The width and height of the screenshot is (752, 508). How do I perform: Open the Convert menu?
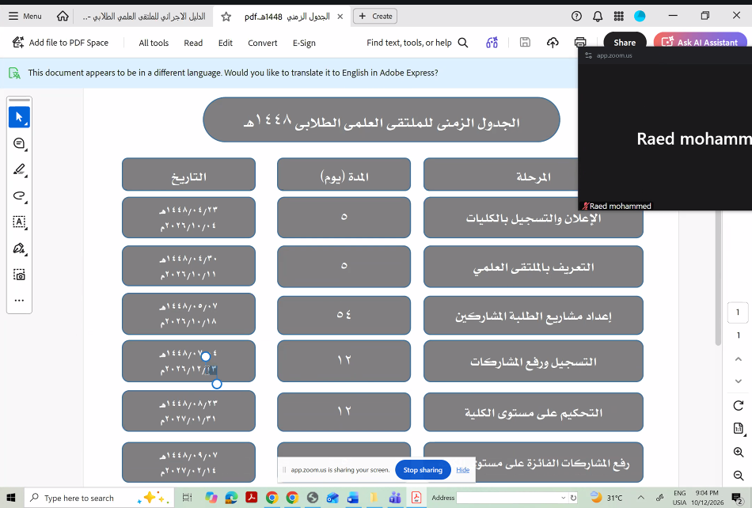(262, 43)
